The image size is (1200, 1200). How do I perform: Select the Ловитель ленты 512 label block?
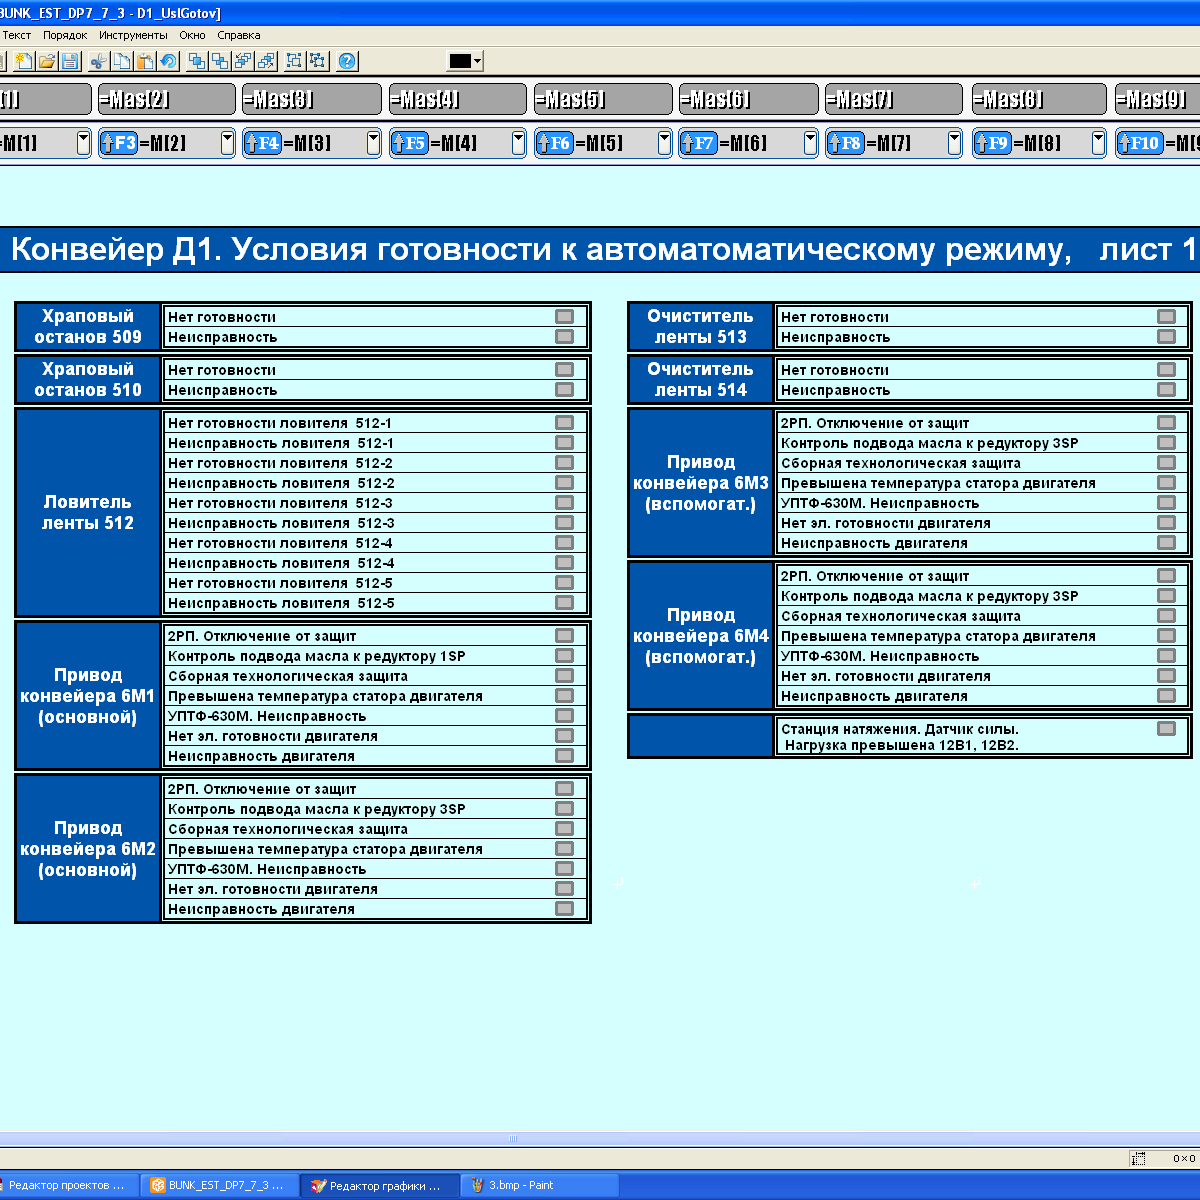88,512
